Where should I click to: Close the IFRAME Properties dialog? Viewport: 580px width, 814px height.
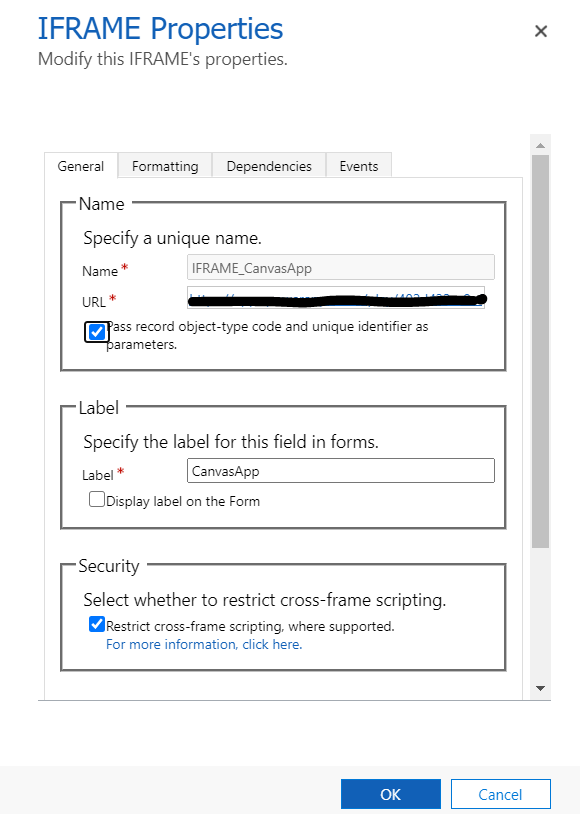(x=541, y=31)
